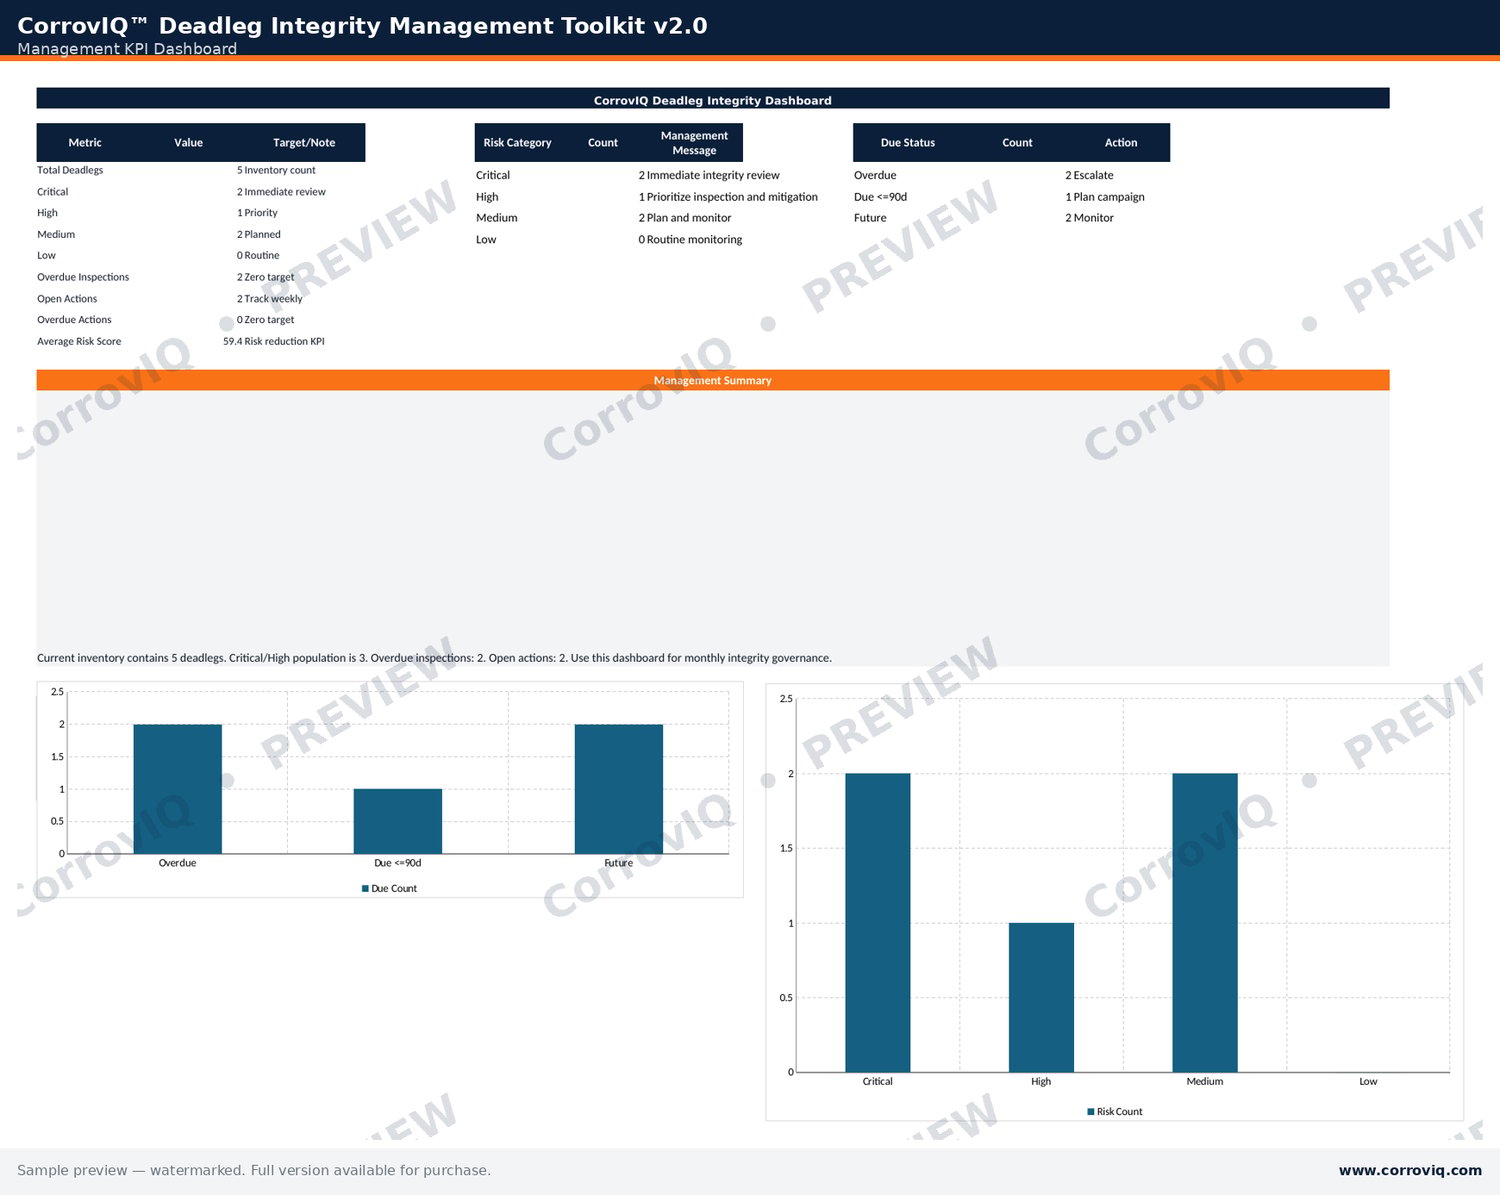
Task: Select the Overdue bar in the Due Count chart
Action: (178, 789)
